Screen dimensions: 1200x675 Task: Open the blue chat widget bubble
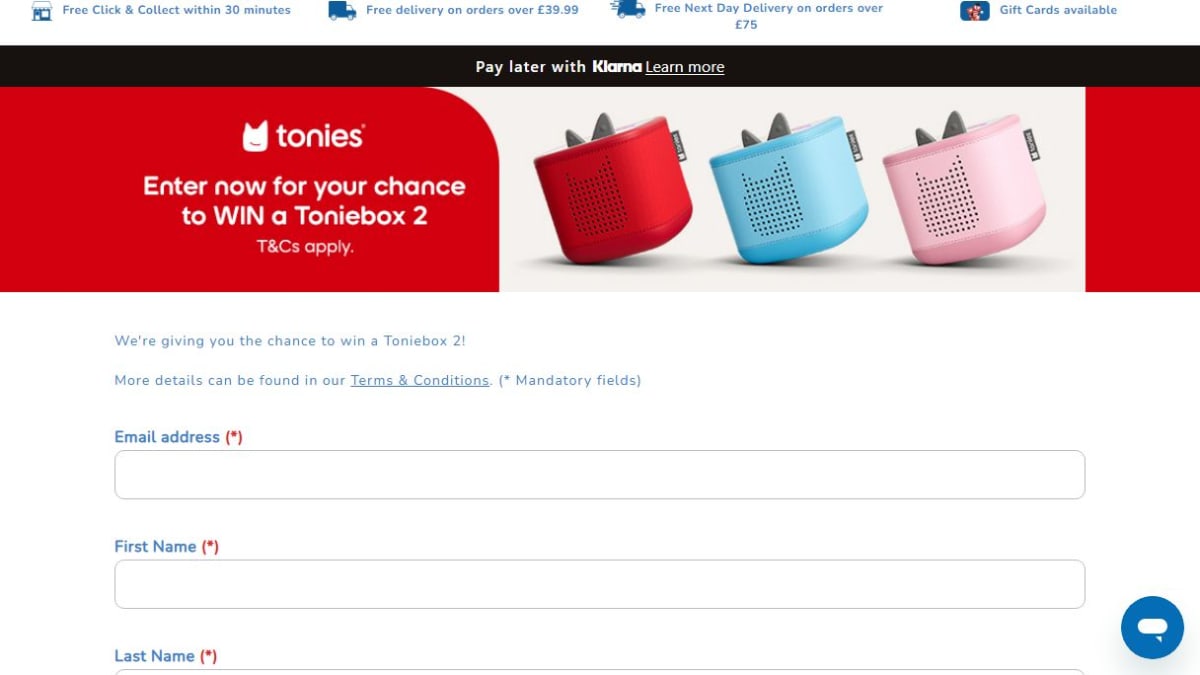point(1152,627)
